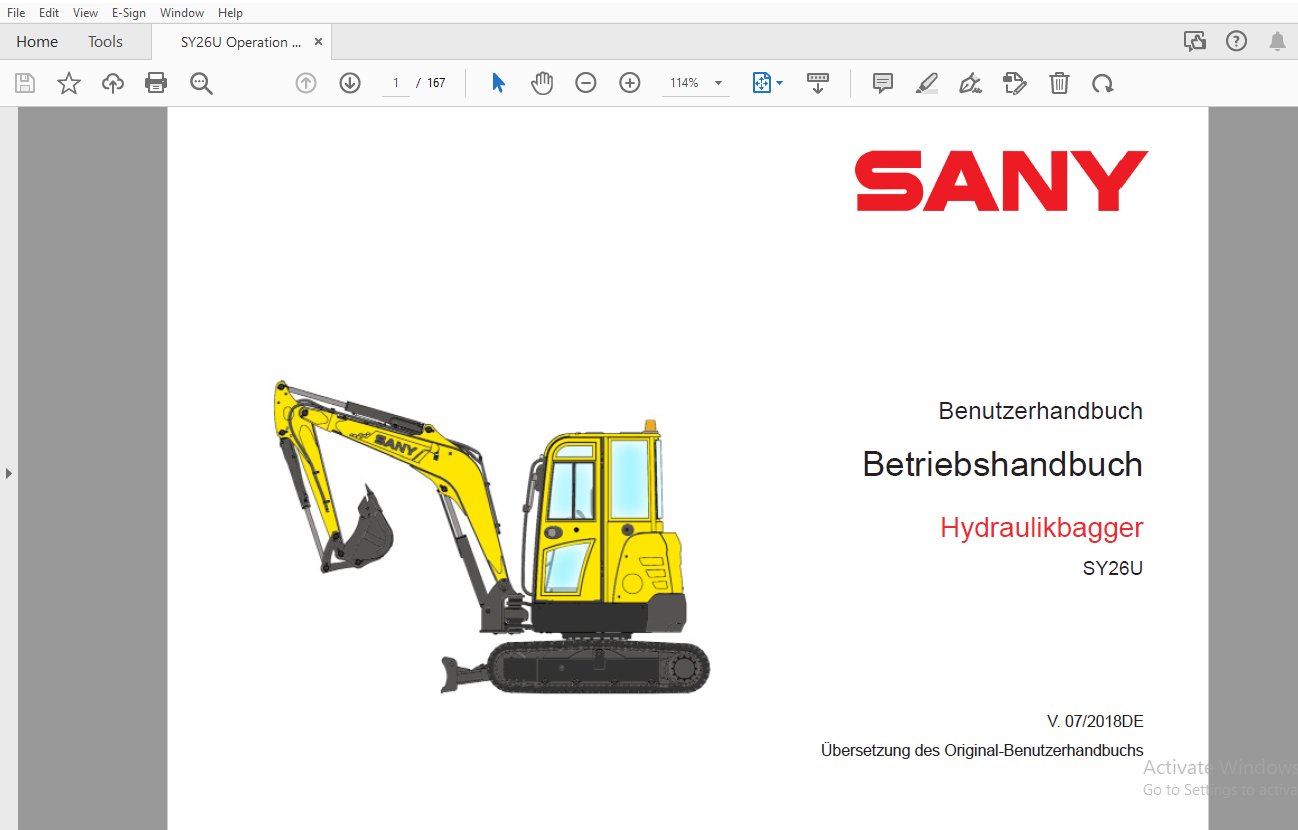Switch to the Tools tab

[105, 42]
